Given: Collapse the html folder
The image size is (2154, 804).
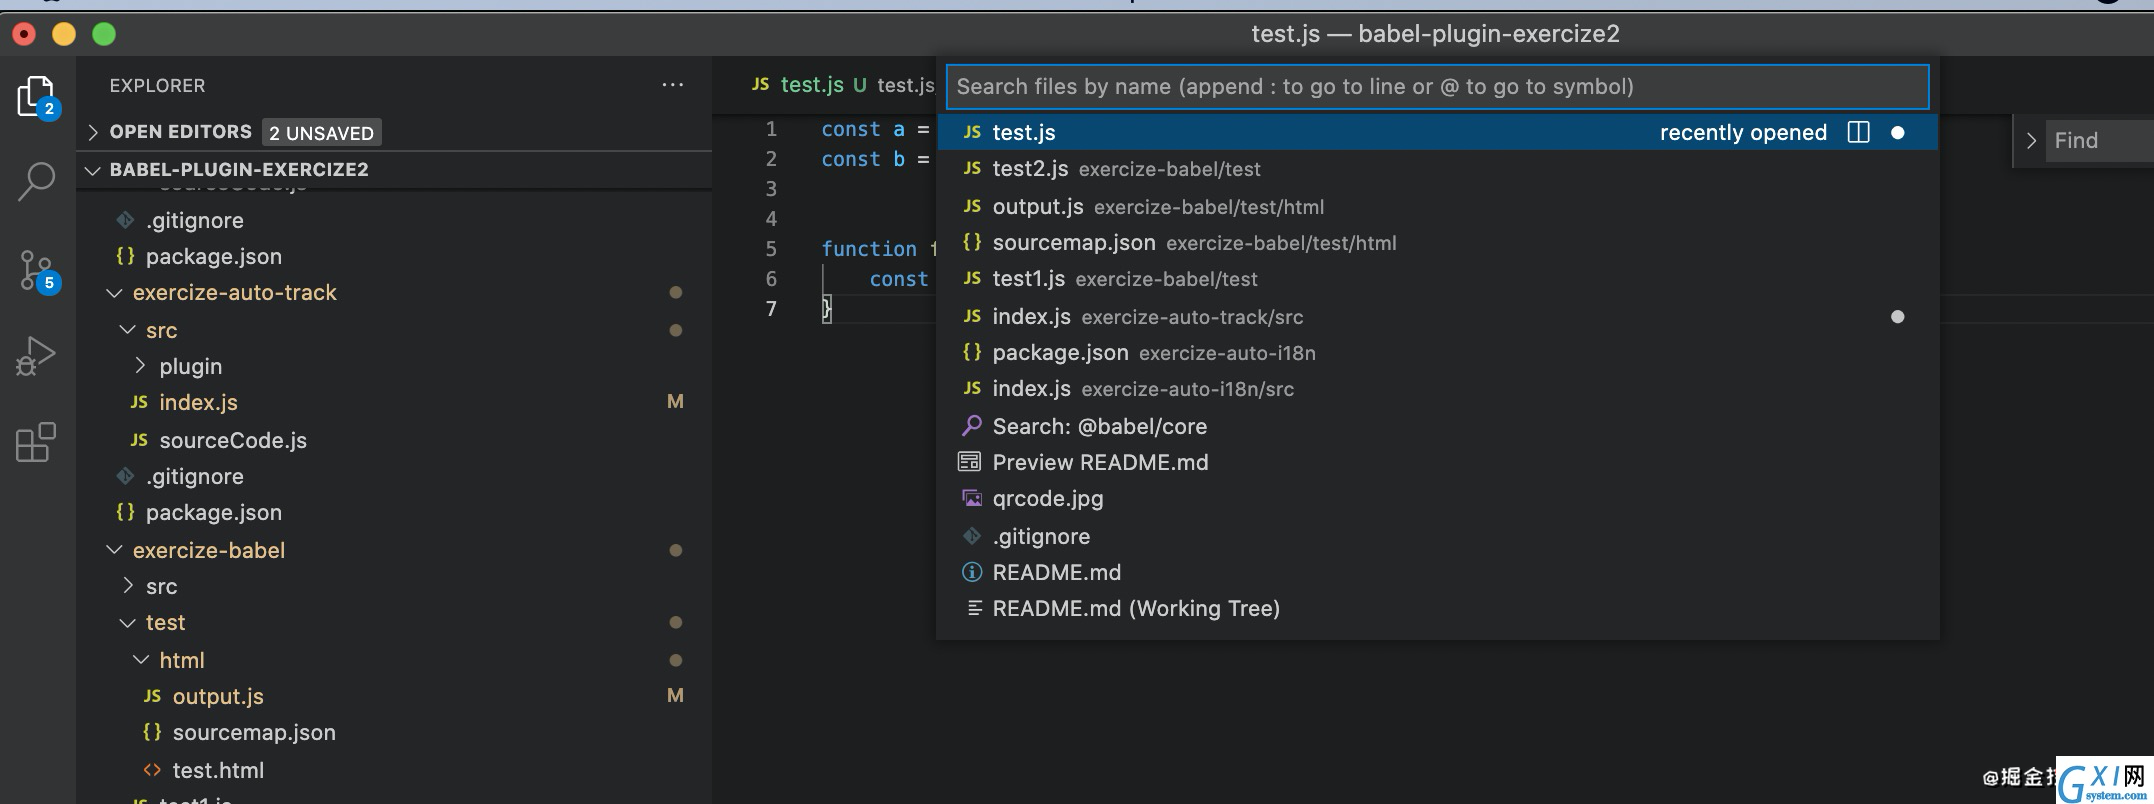Looking at the screenshot, I should [x=141, y=660].
